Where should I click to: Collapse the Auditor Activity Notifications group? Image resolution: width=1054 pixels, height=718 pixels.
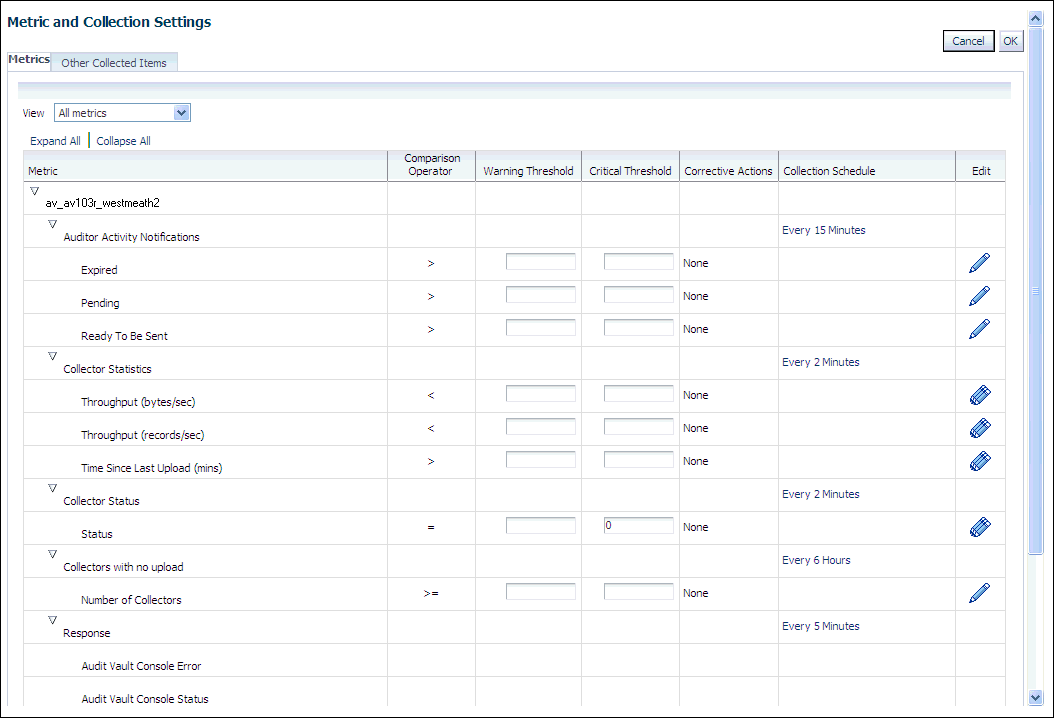point(52,224)
